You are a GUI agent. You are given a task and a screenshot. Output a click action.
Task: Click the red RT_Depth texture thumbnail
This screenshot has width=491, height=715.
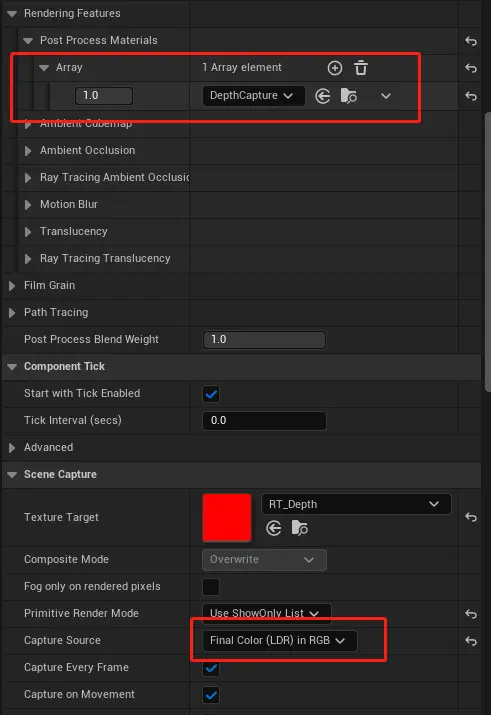pyautogui.click(x=227, y=517)
